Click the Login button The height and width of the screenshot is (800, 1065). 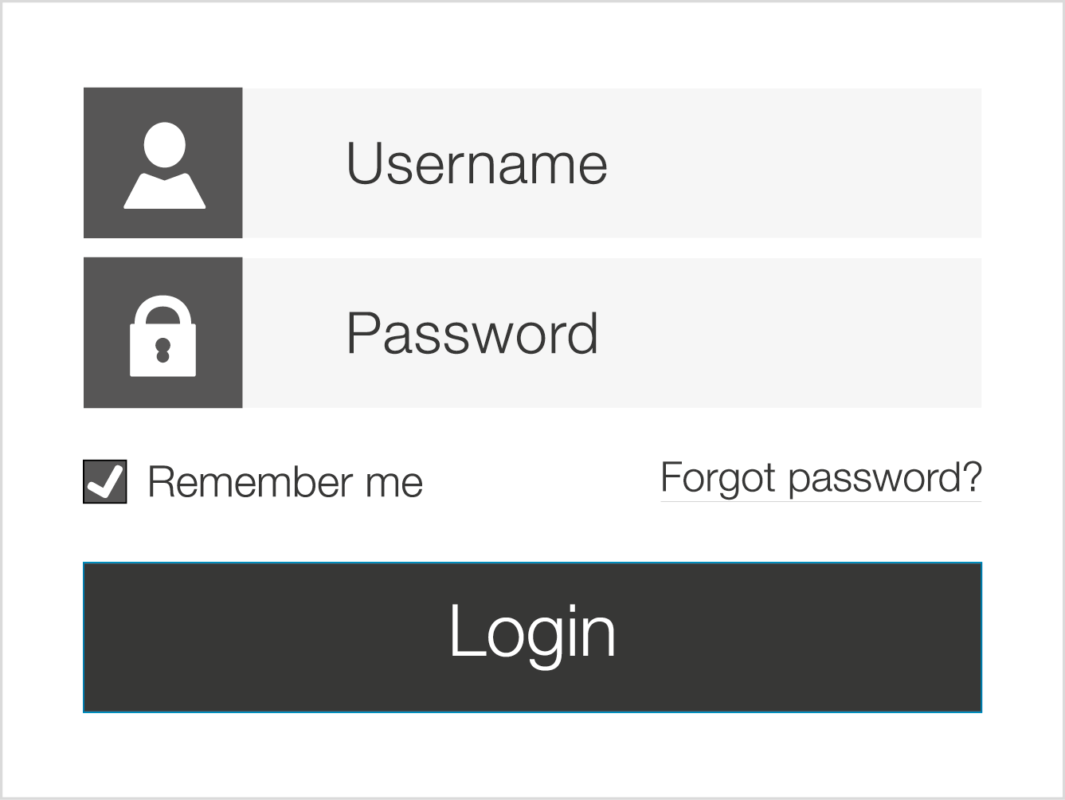532,637
